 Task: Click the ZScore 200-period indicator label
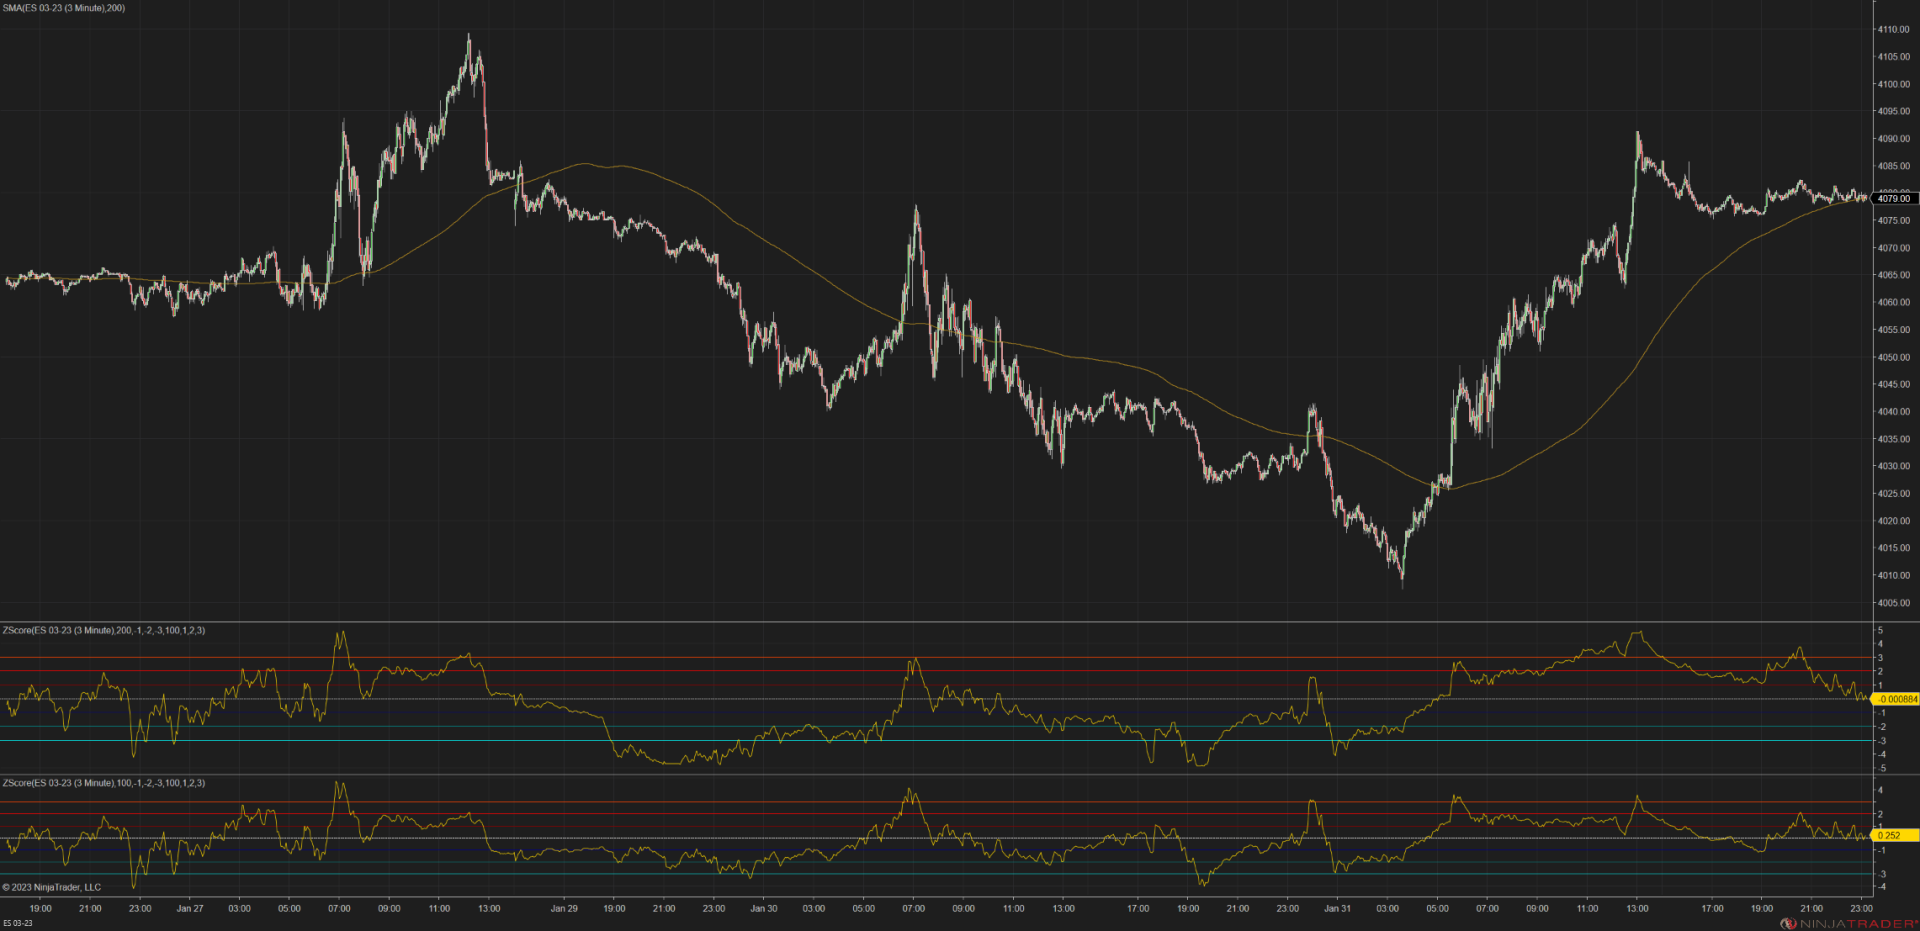tap(104, 631)
